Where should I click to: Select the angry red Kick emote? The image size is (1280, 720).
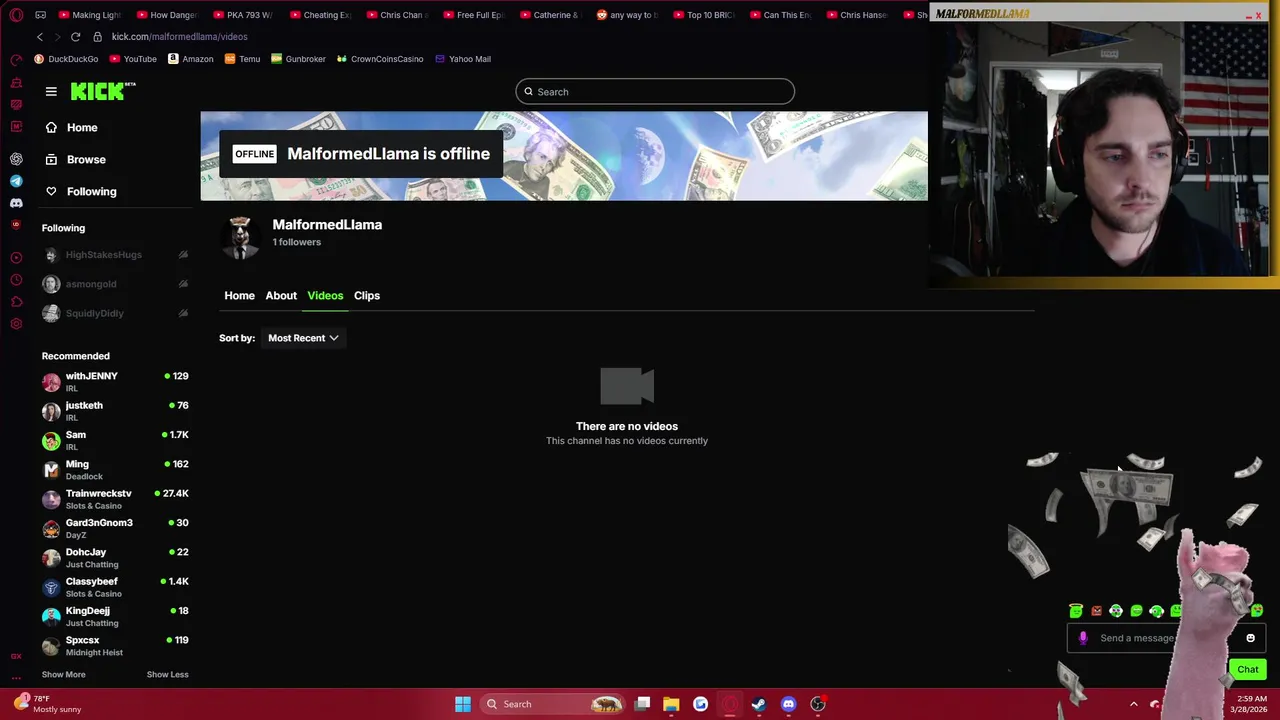(1096, 611)
